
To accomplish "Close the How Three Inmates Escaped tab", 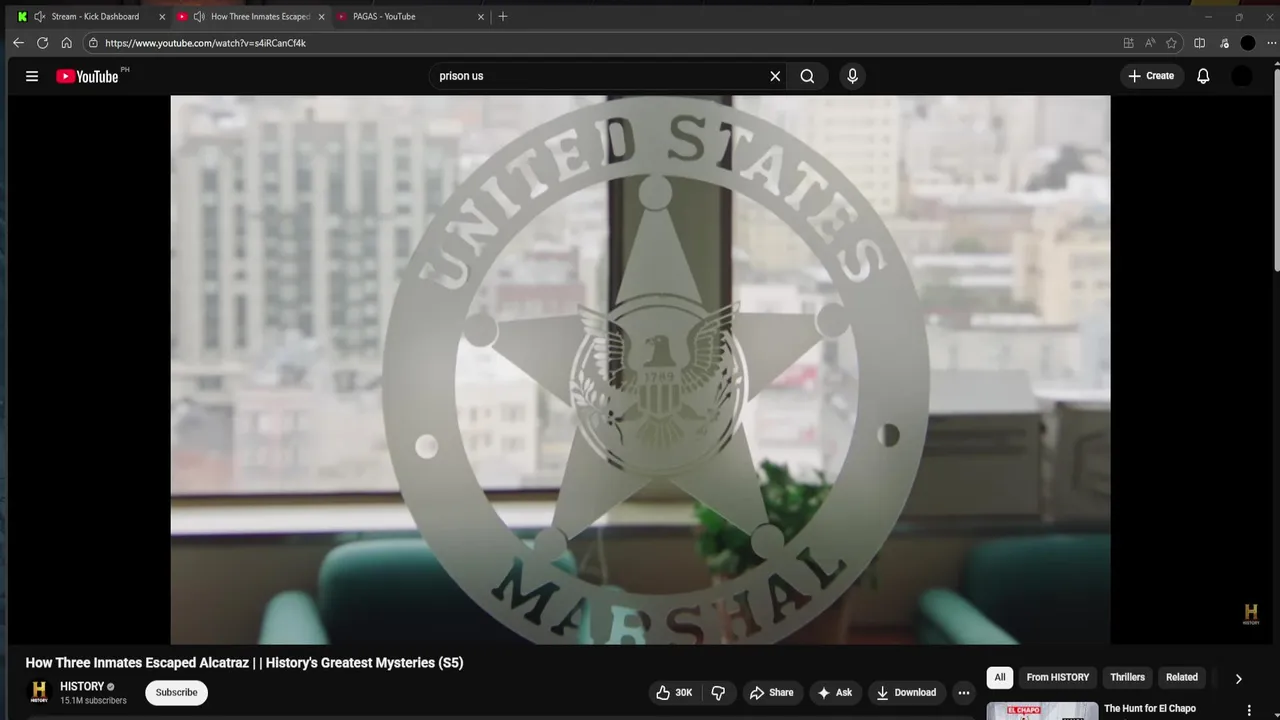I will tap(322, 16).
